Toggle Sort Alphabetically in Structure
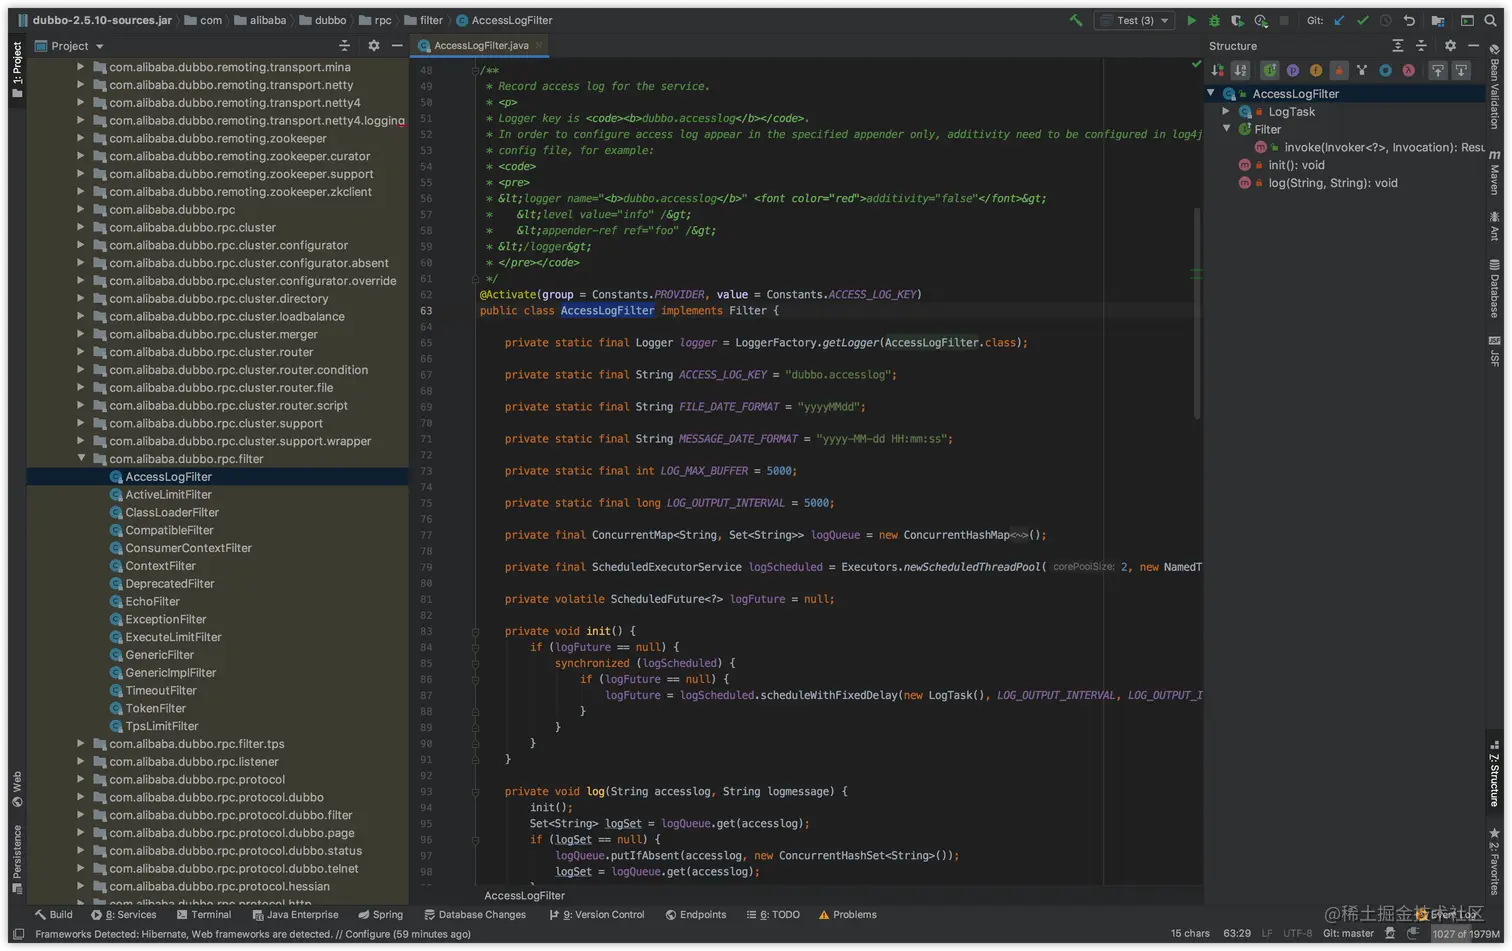The width and height of the screenshot is (1512, 951). coord(1240,71)
